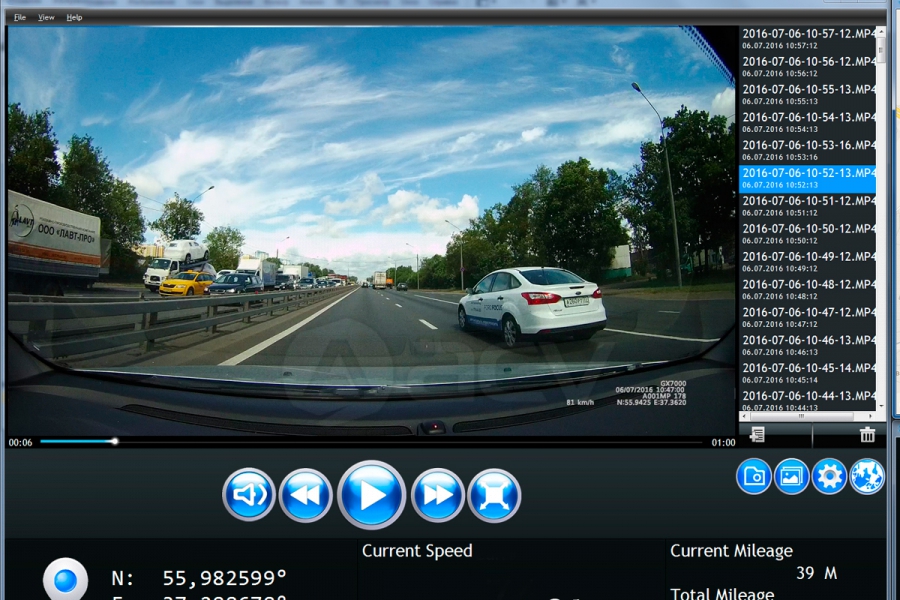Viewport: 900px width, 600px height.
Task: Open settings with the gear icon
Action: click(829, 476)
